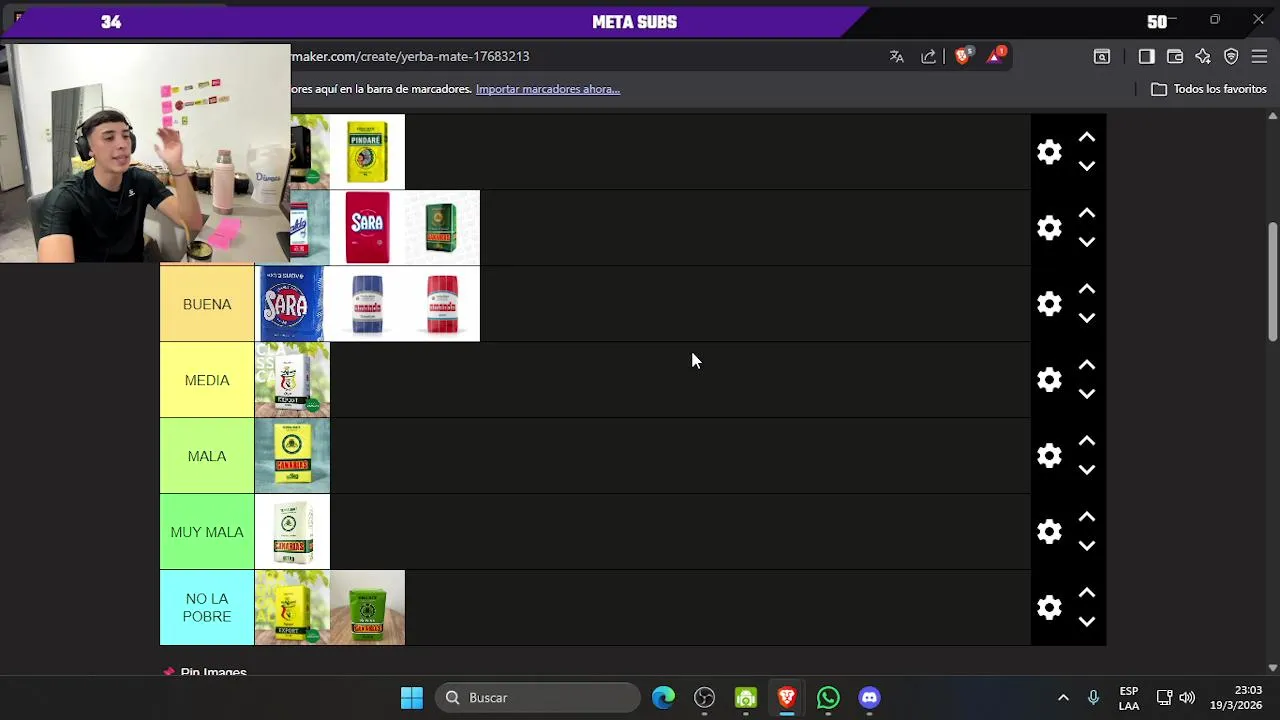Open settings gear for the MALA row

pos(1049,456)
